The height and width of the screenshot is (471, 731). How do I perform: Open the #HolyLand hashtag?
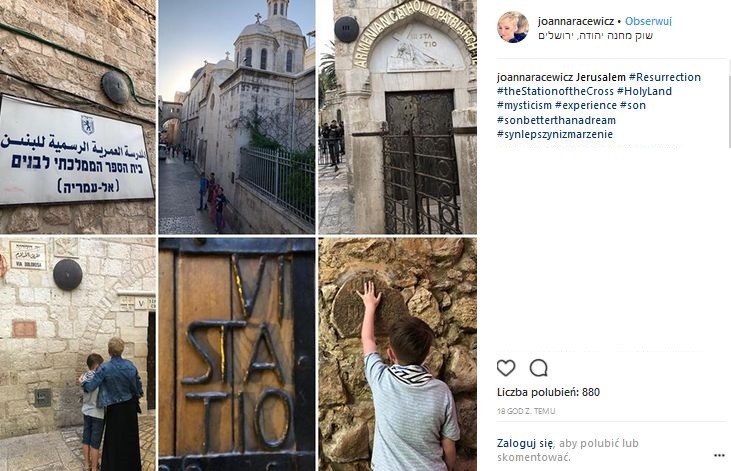tap(644, 91)
